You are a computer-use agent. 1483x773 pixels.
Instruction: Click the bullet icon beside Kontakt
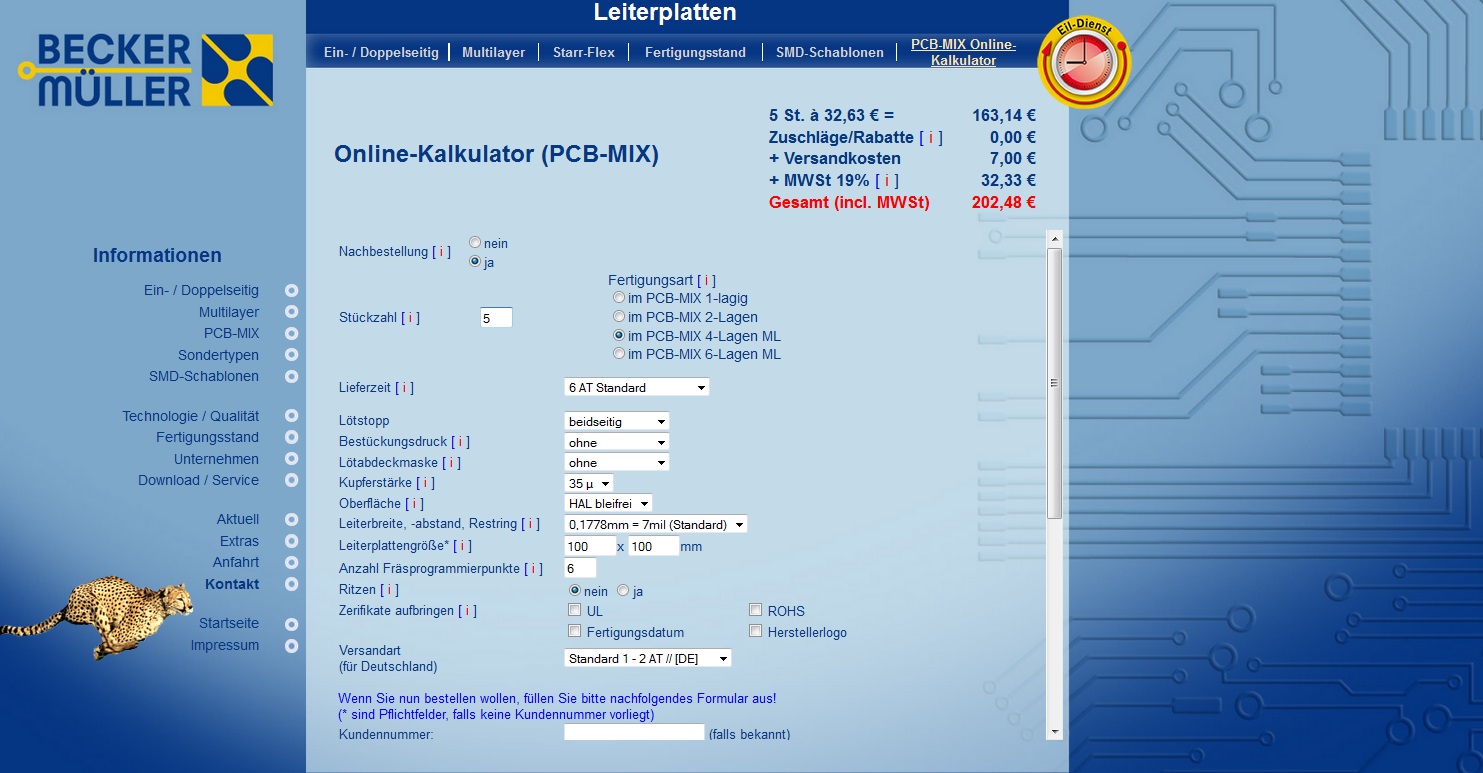[291, 584]
